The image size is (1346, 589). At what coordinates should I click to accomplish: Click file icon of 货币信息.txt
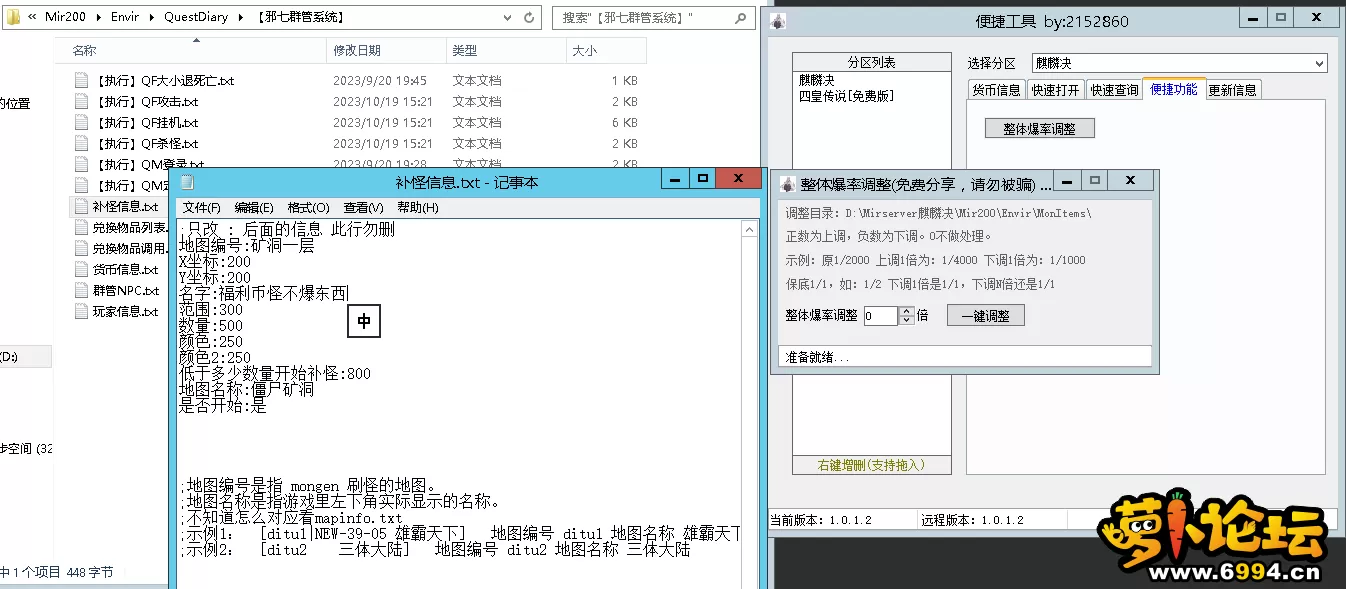coord(82,269)
